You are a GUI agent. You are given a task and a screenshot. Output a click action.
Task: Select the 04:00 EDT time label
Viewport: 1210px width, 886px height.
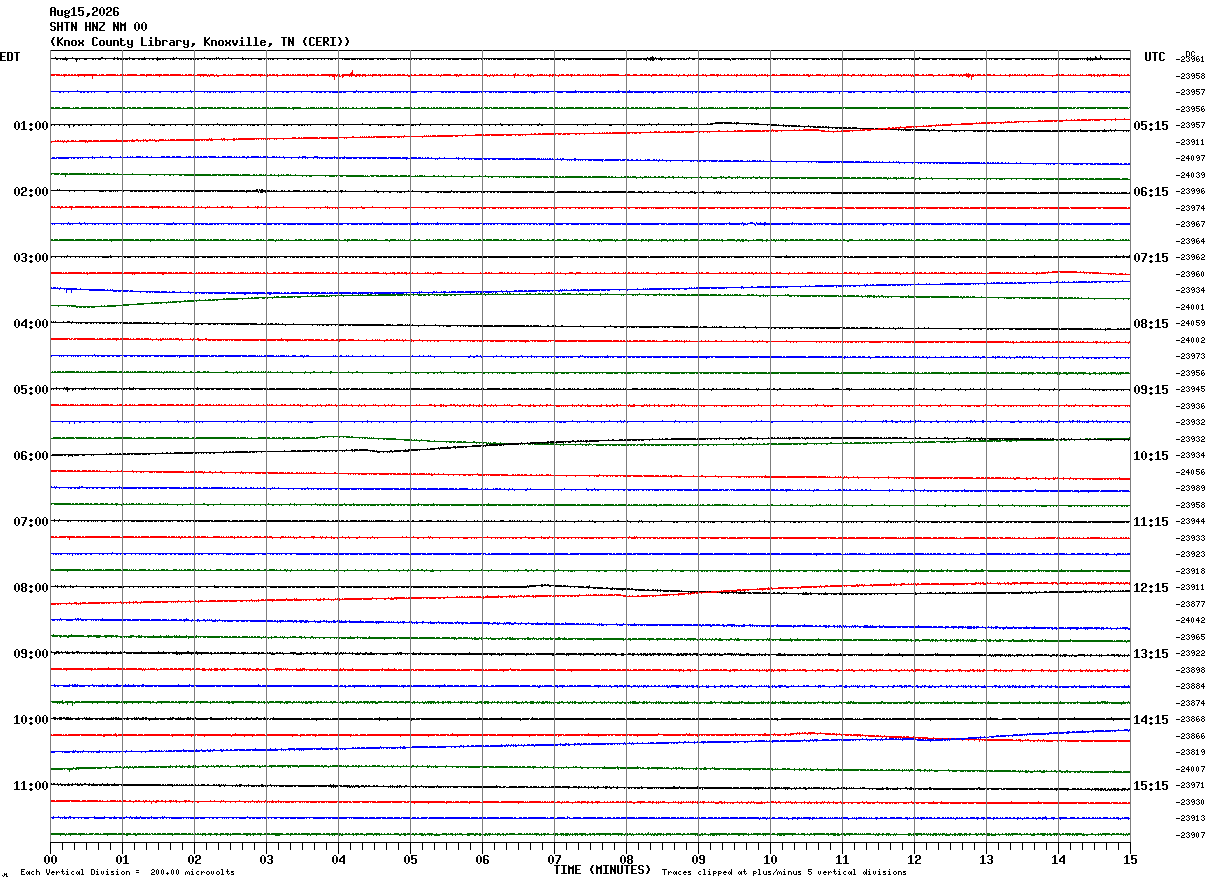click(x=31, y=324)
